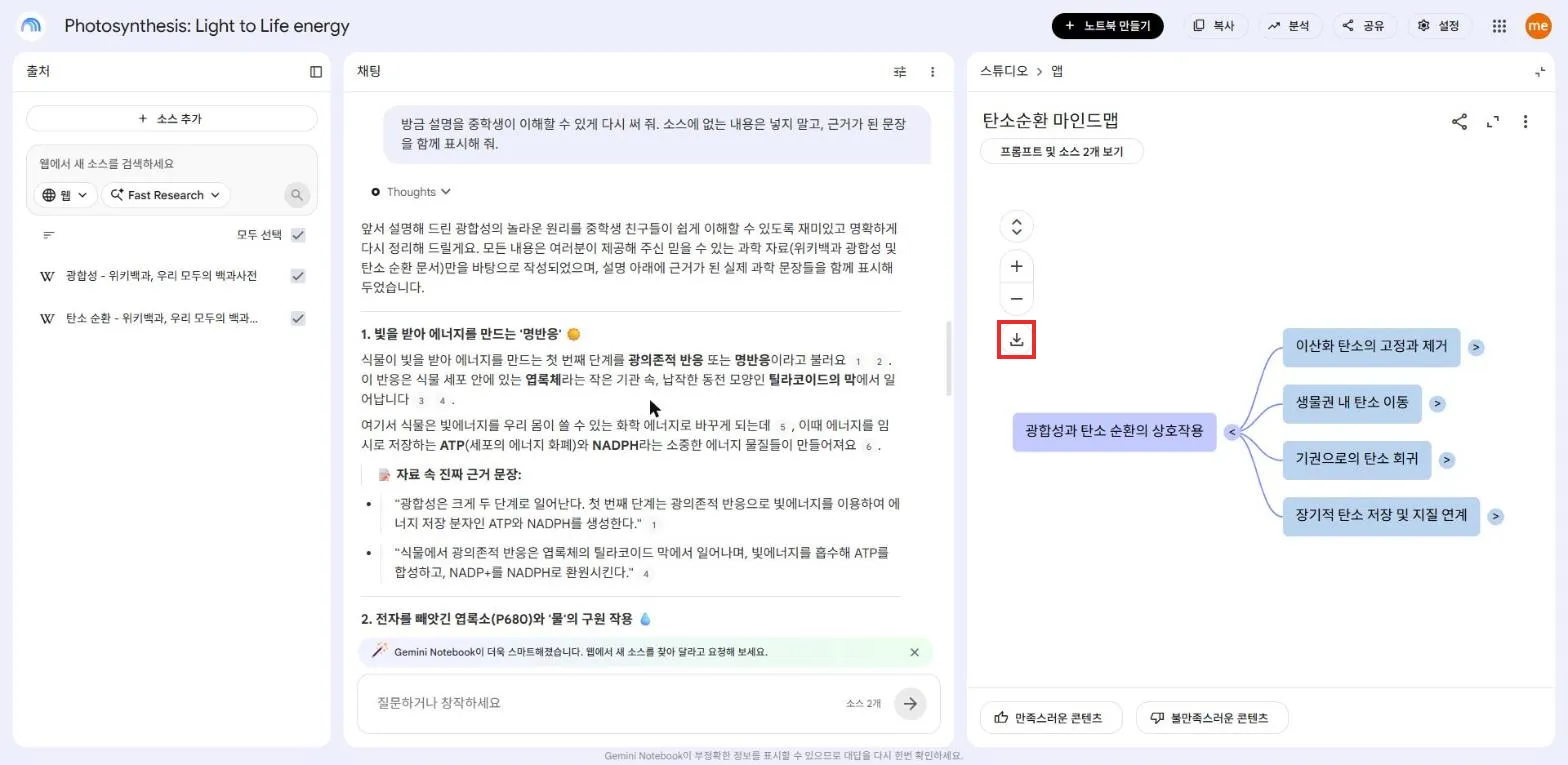Image resolution: width=1568 pixels, height=765 pixels.
Task: Open the 웹 source type dropdown
Action: [x=65, y=195]
